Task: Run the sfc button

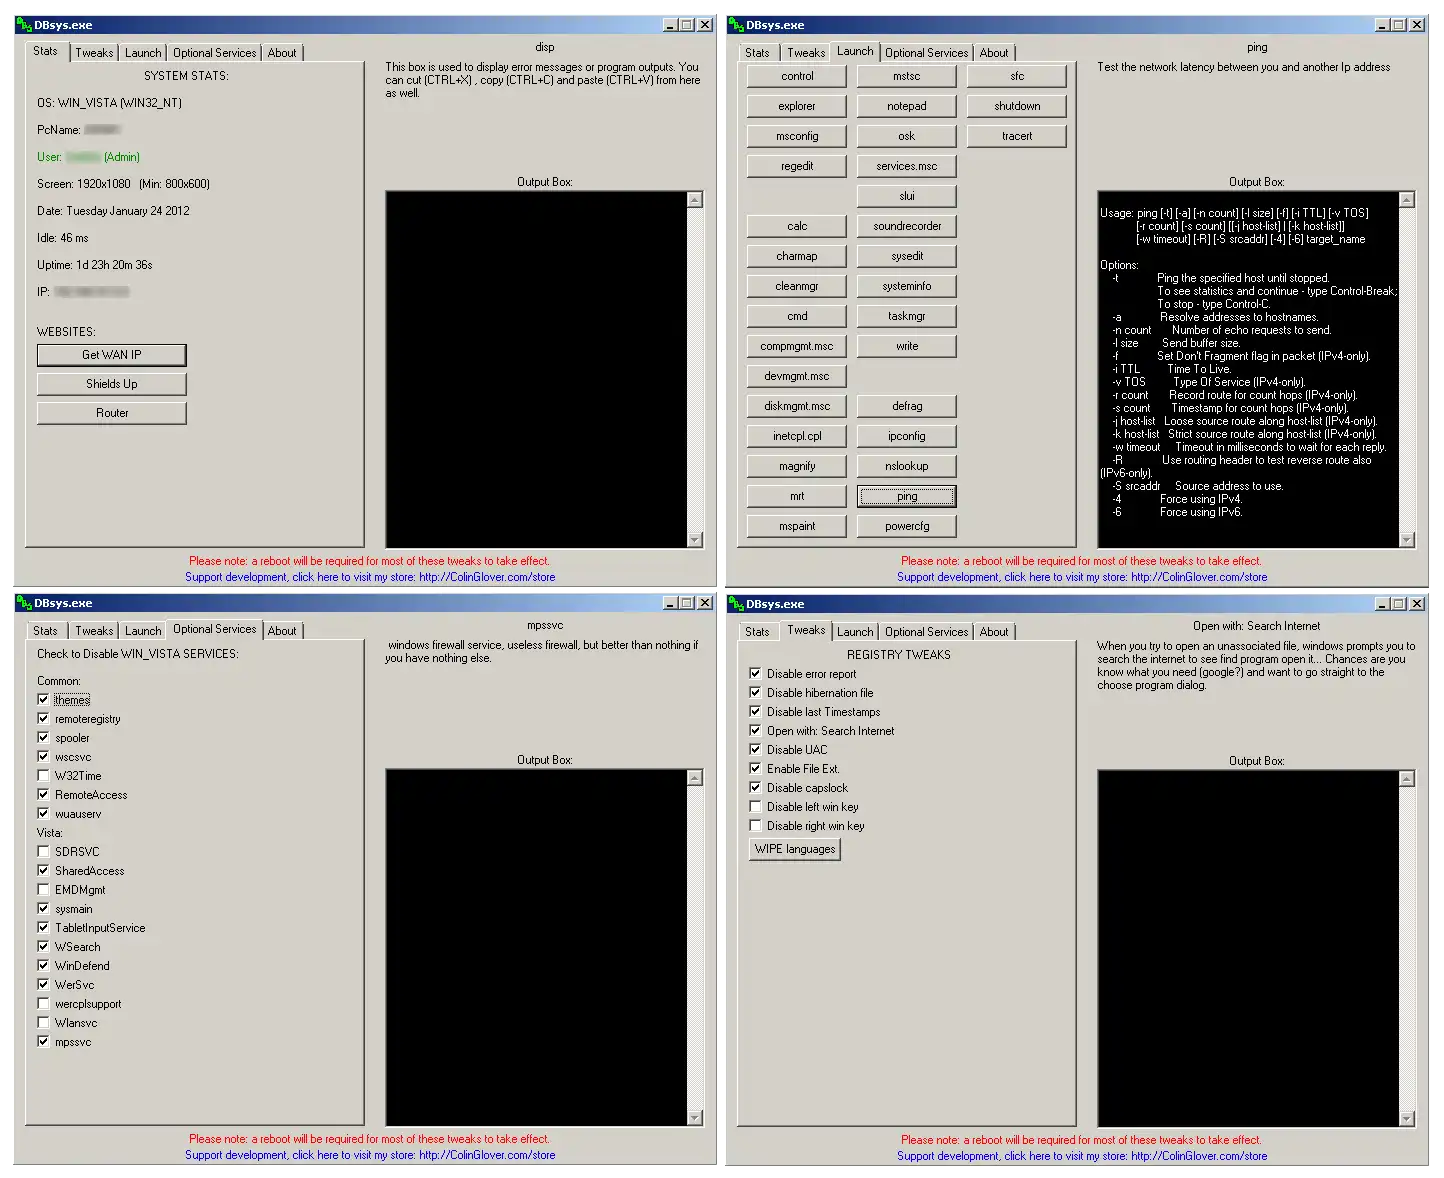Action: 1017,76
